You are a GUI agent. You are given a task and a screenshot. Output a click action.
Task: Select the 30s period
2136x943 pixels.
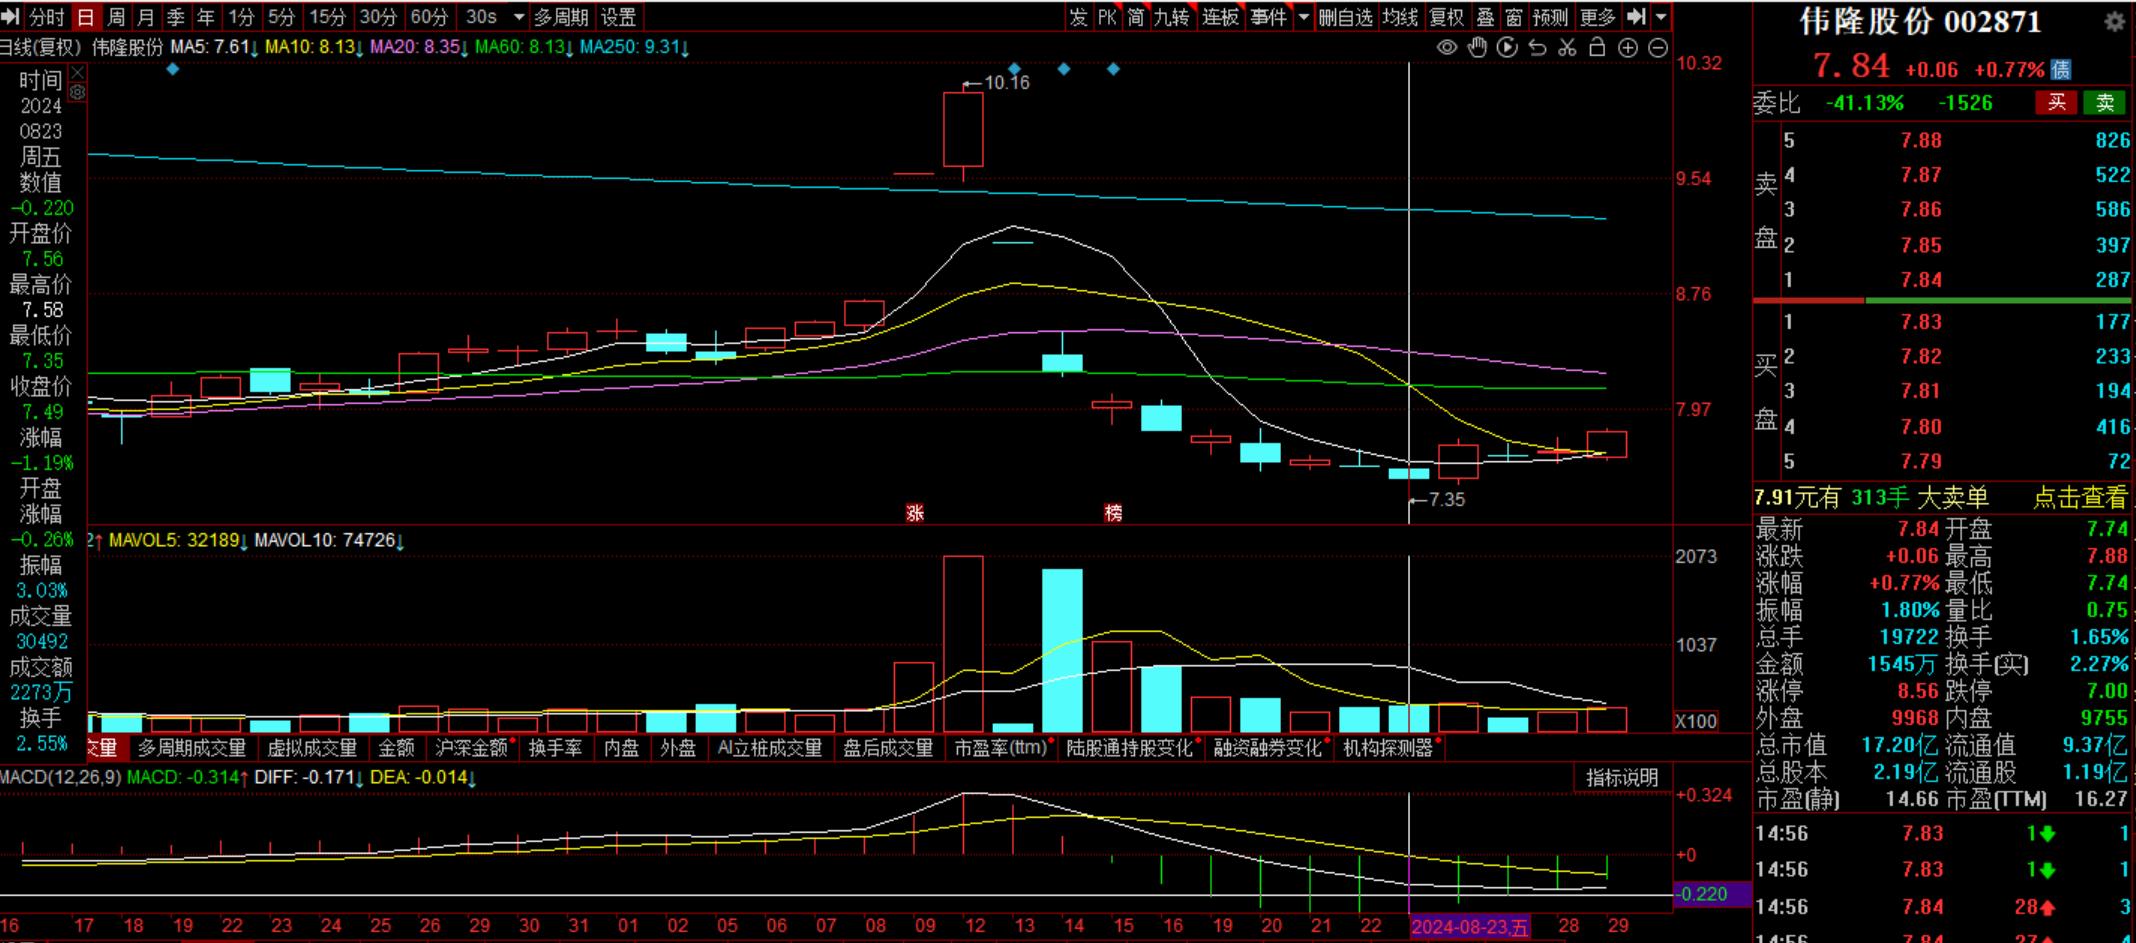point(481,17)
